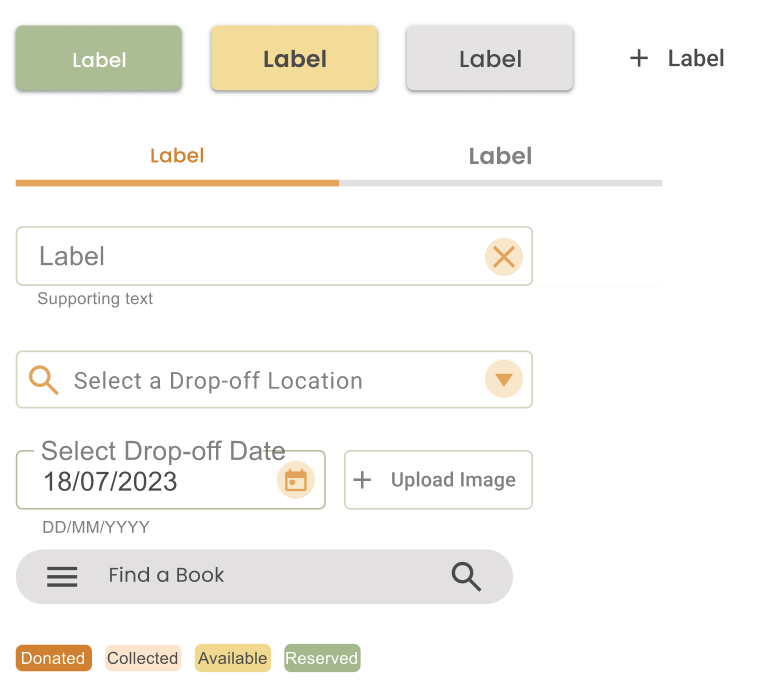Select the Donated status chip
Viewport: 760px width, 694px height.
pos(54,658)
